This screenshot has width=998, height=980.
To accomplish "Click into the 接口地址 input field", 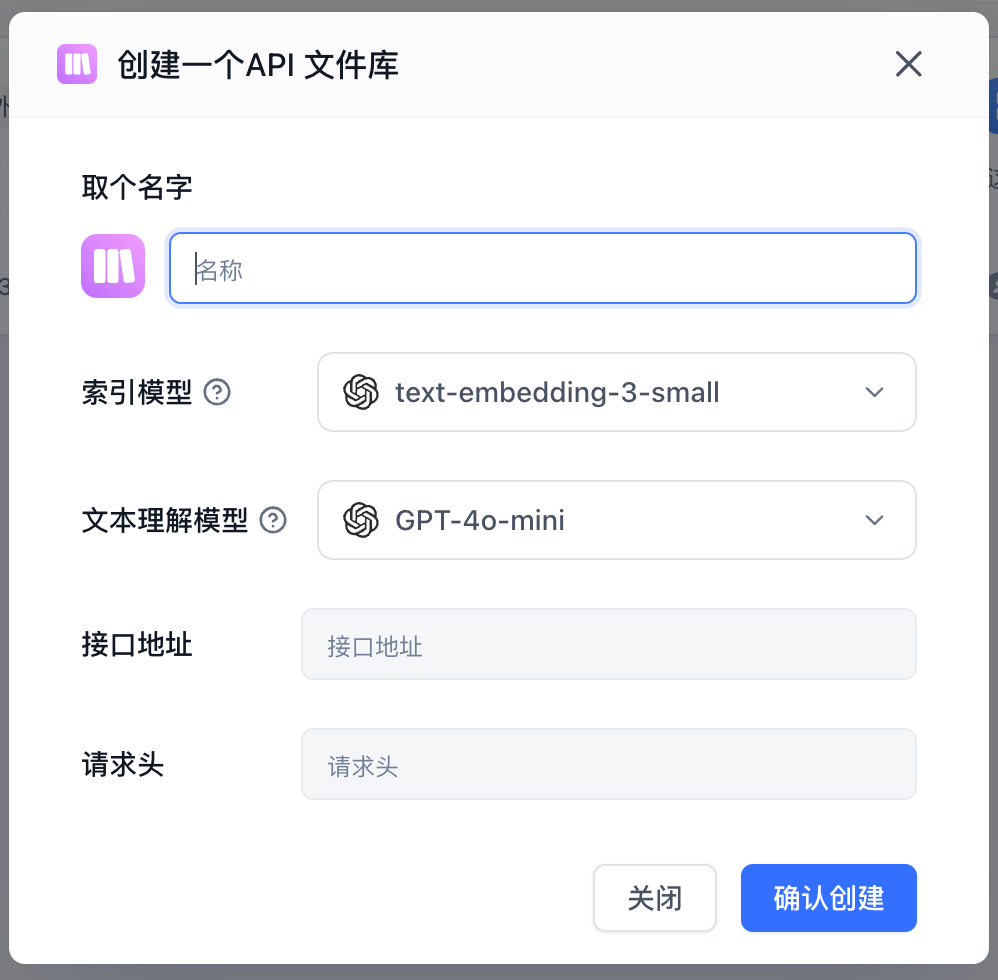I will point(608,644).
